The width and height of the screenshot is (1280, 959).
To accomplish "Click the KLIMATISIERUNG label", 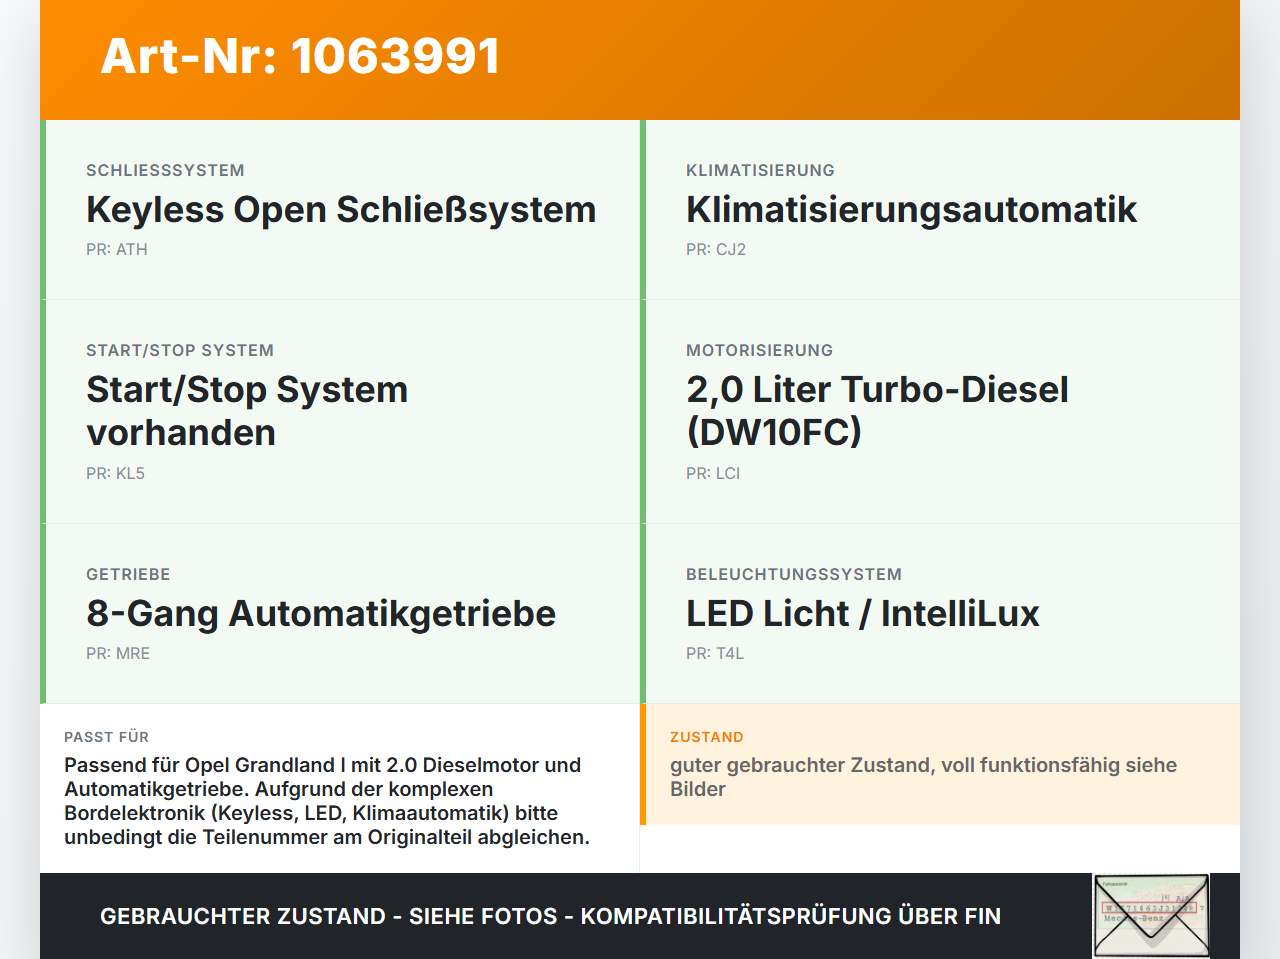I will coord(760,170).
